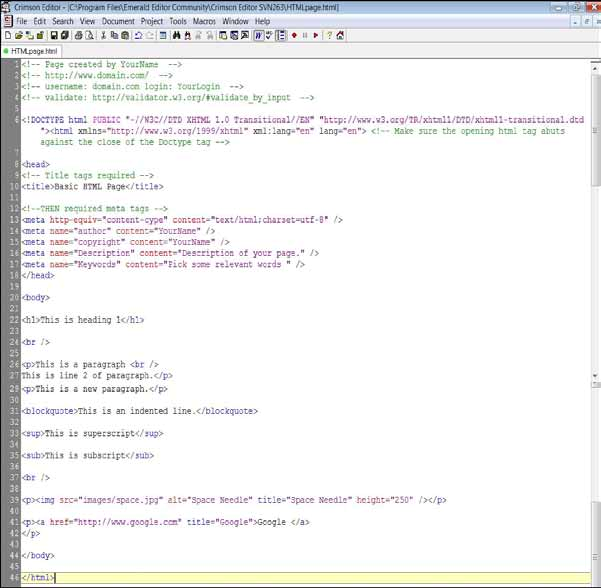Open the Tools menu

(x=177, y=21)
